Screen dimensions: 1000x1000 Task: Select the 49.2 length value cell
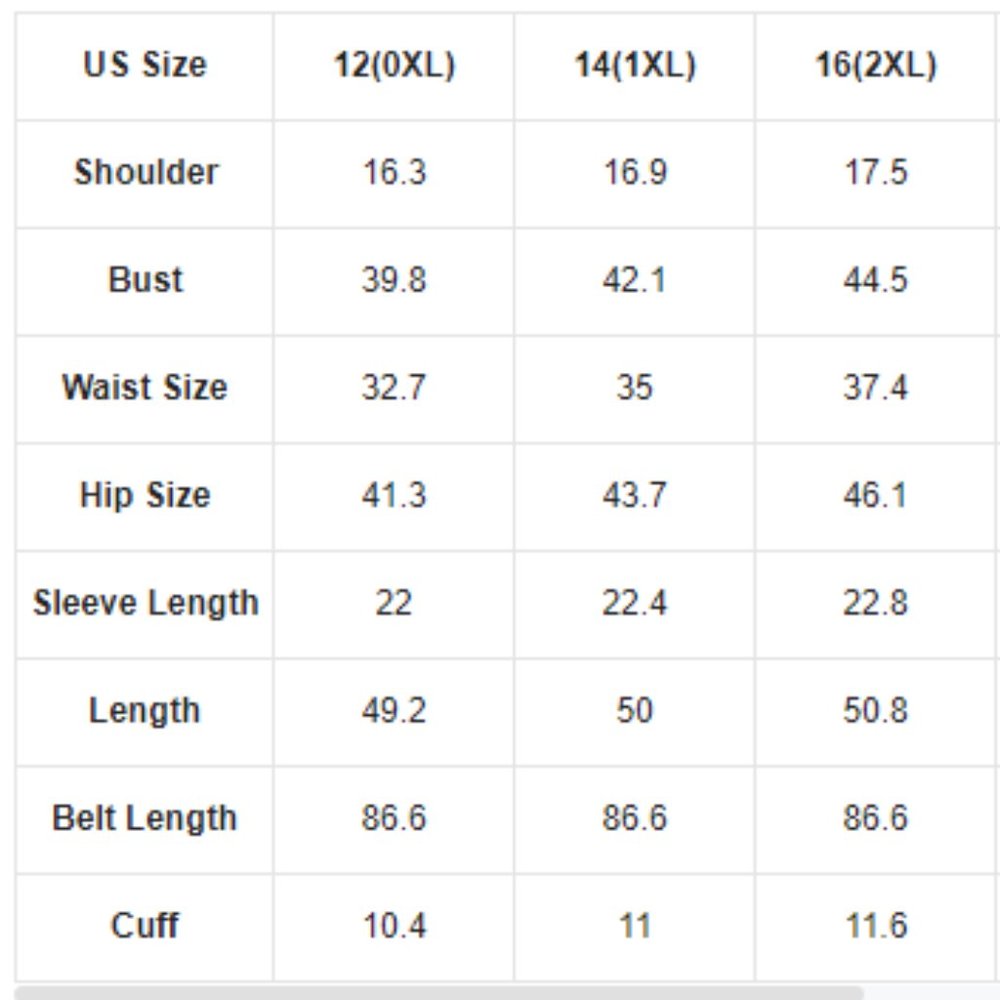coord(394,711)
